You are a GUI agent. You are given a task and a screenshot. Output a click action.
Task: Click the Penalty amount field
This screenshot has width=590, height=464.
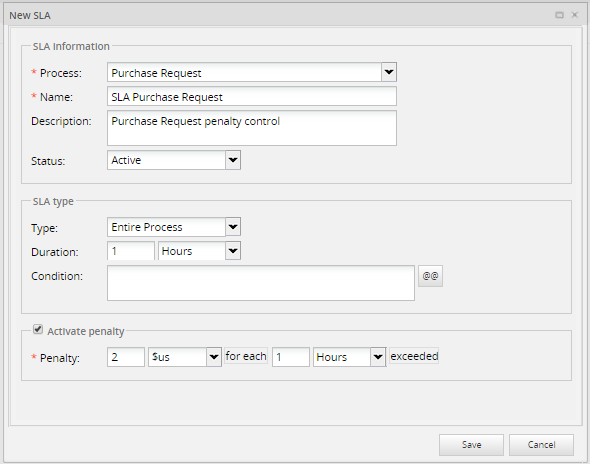click(x=126, y=357)
